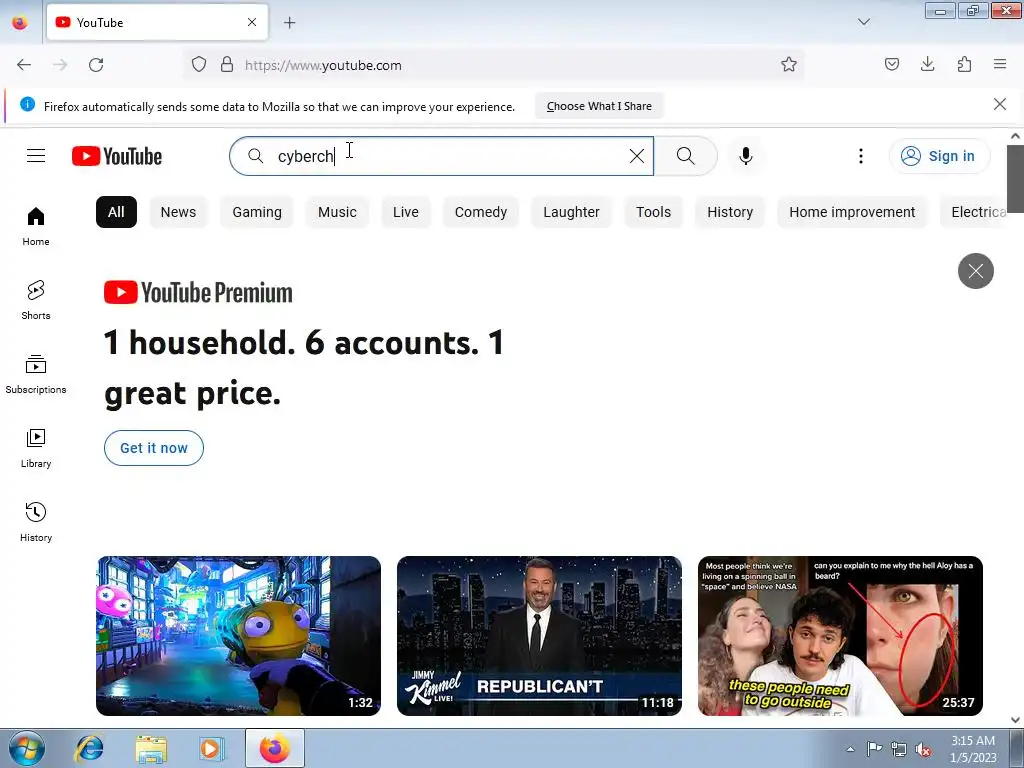Open tracking protection shield panel
Screen dimensions: 1024x768
(199, 65)
